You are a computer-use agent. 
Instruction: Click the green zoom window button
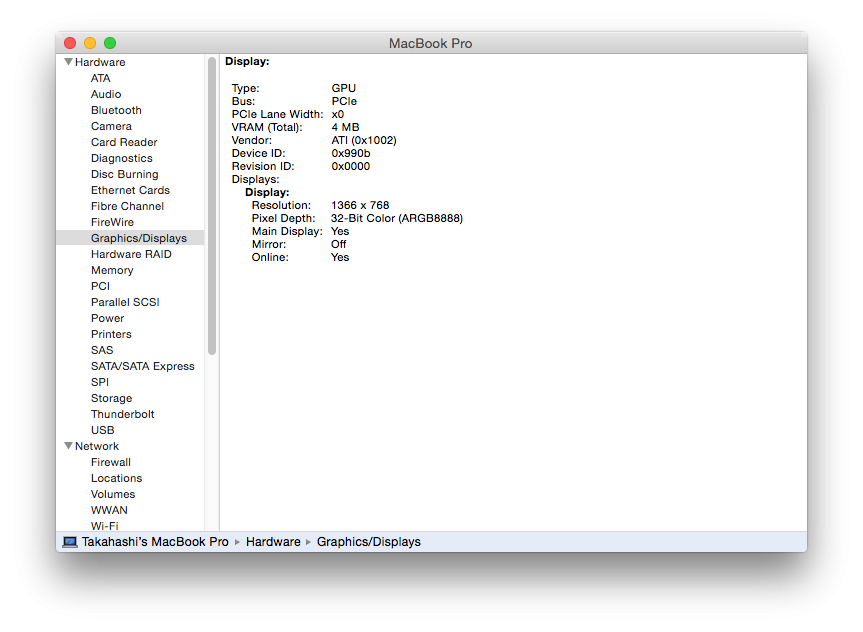click(x=110, y=43)
